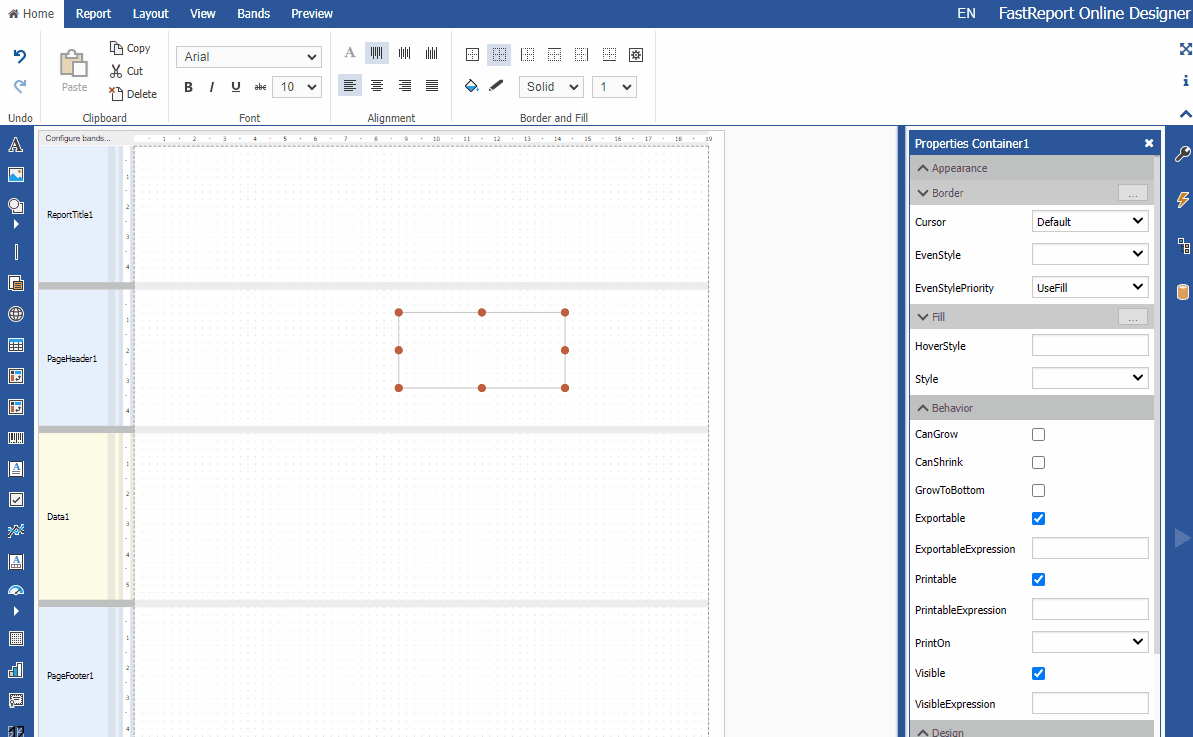Align text to center horizontally
The height and width of the screenshot is (737, 1193).
click(377, 86)
